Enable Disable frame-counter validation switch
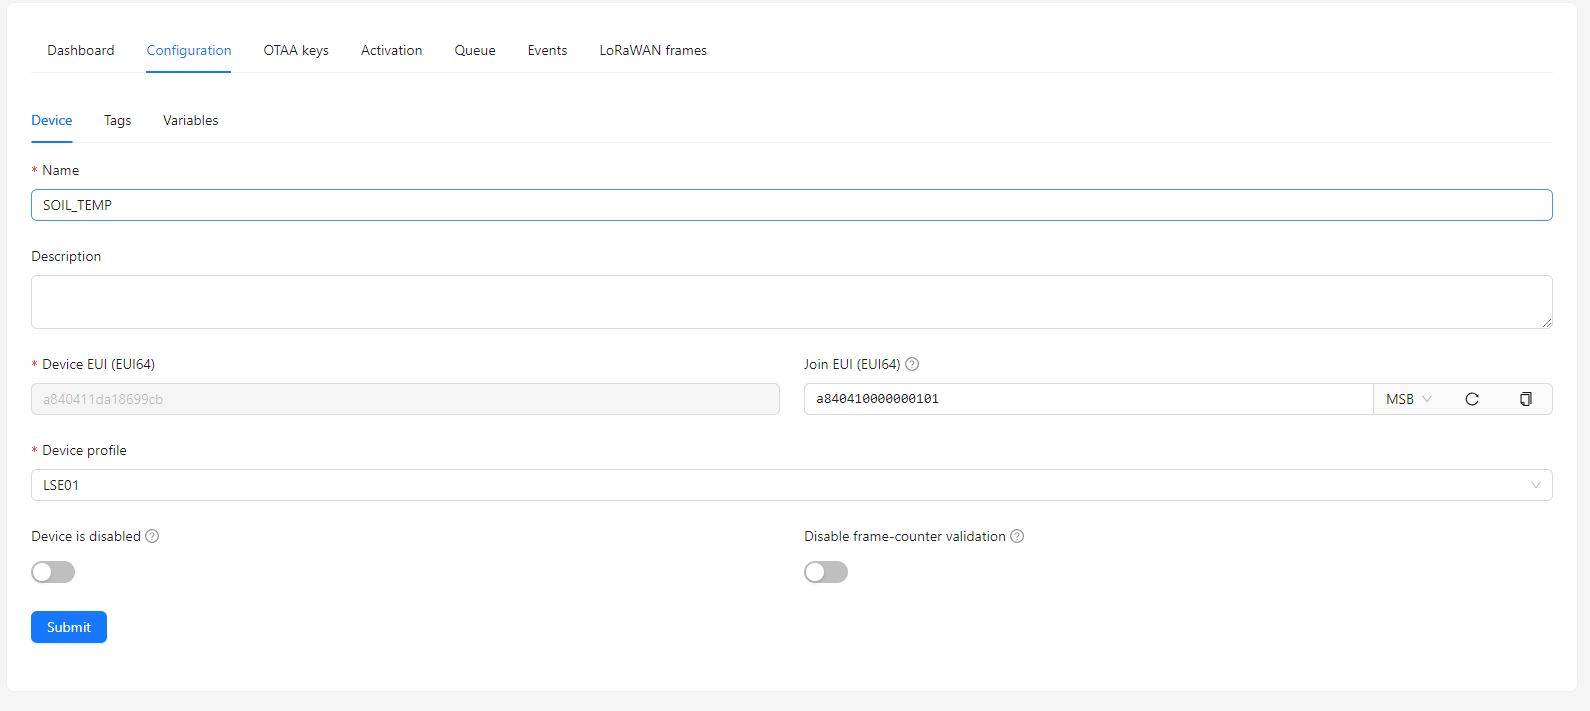 click(826, 572)
